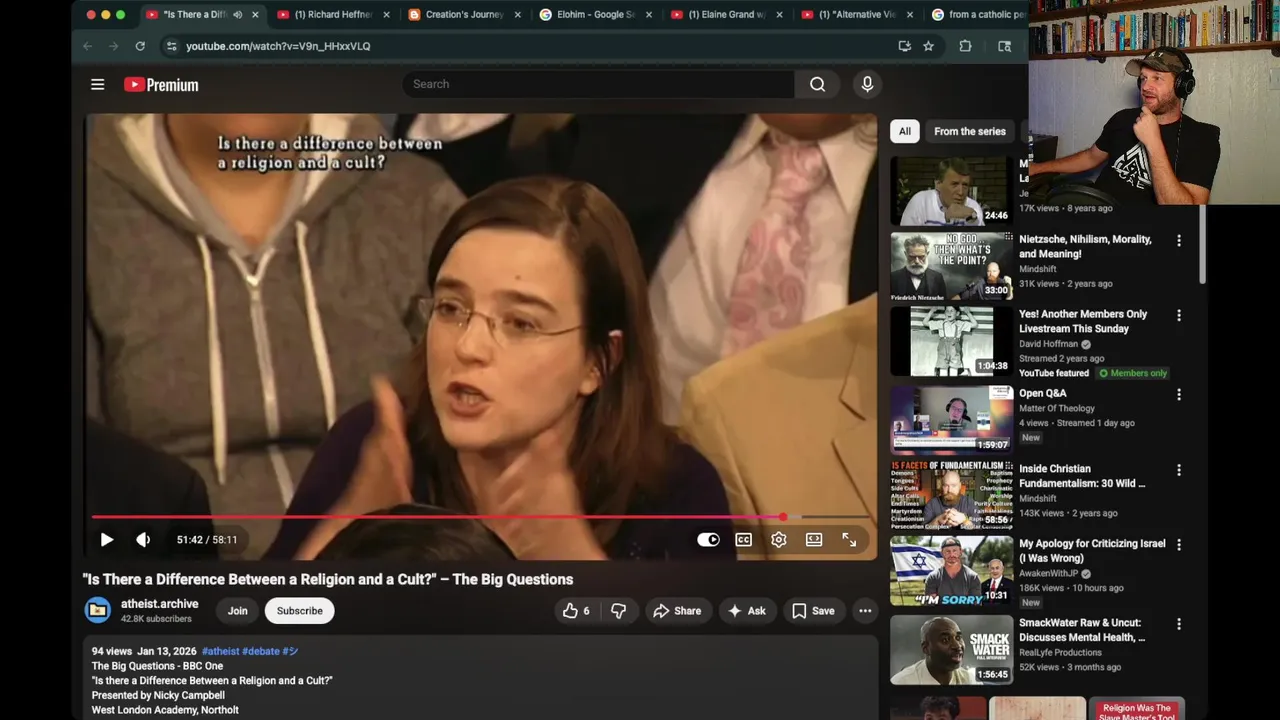Open options for Nietzsche, Nihilism video
This screenshot has width=1280, height=720.
click(1178, 241)
